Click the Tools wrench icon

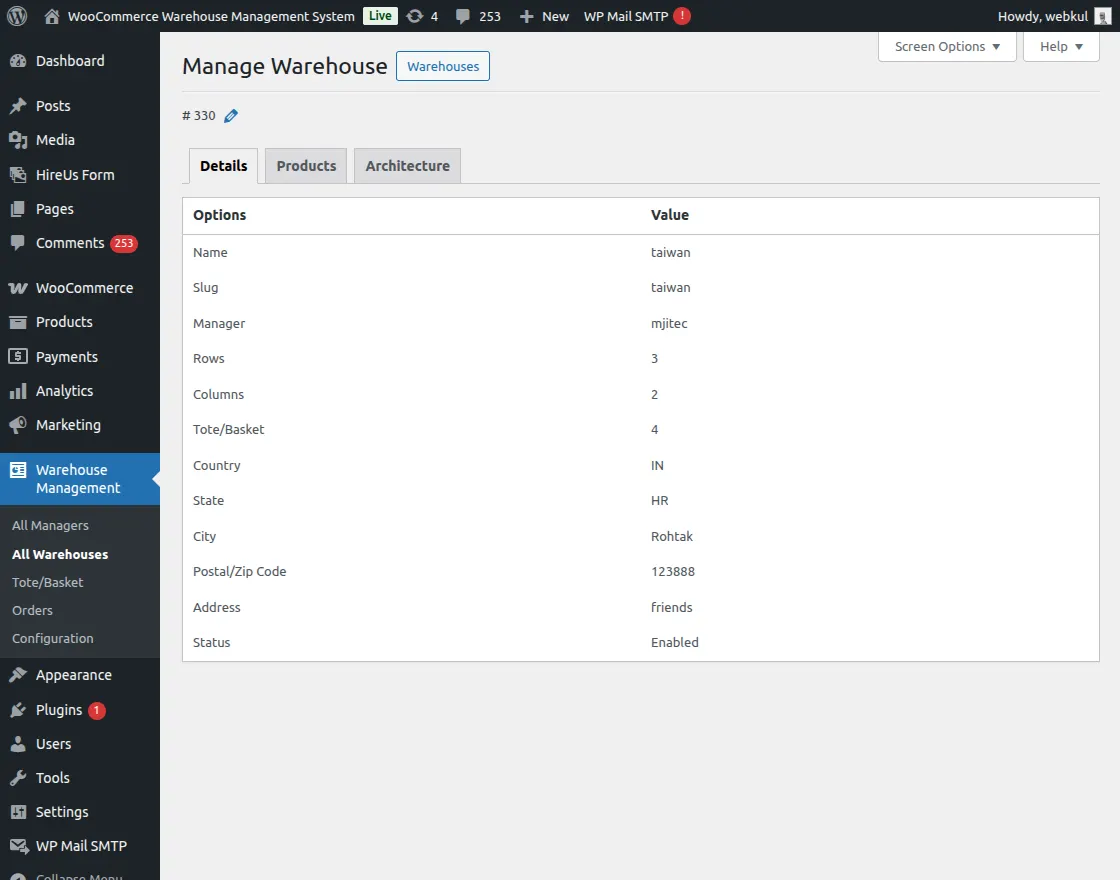tap(18, 778)
